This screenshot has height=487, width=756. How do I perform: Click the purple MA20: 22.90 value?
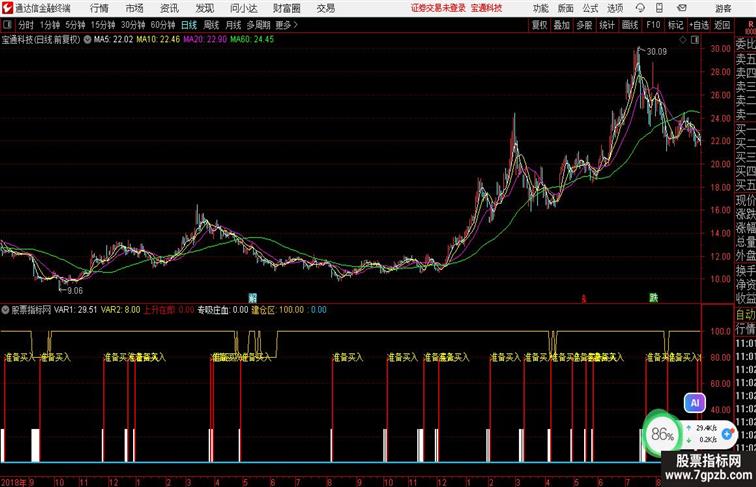tap(205, 40)
